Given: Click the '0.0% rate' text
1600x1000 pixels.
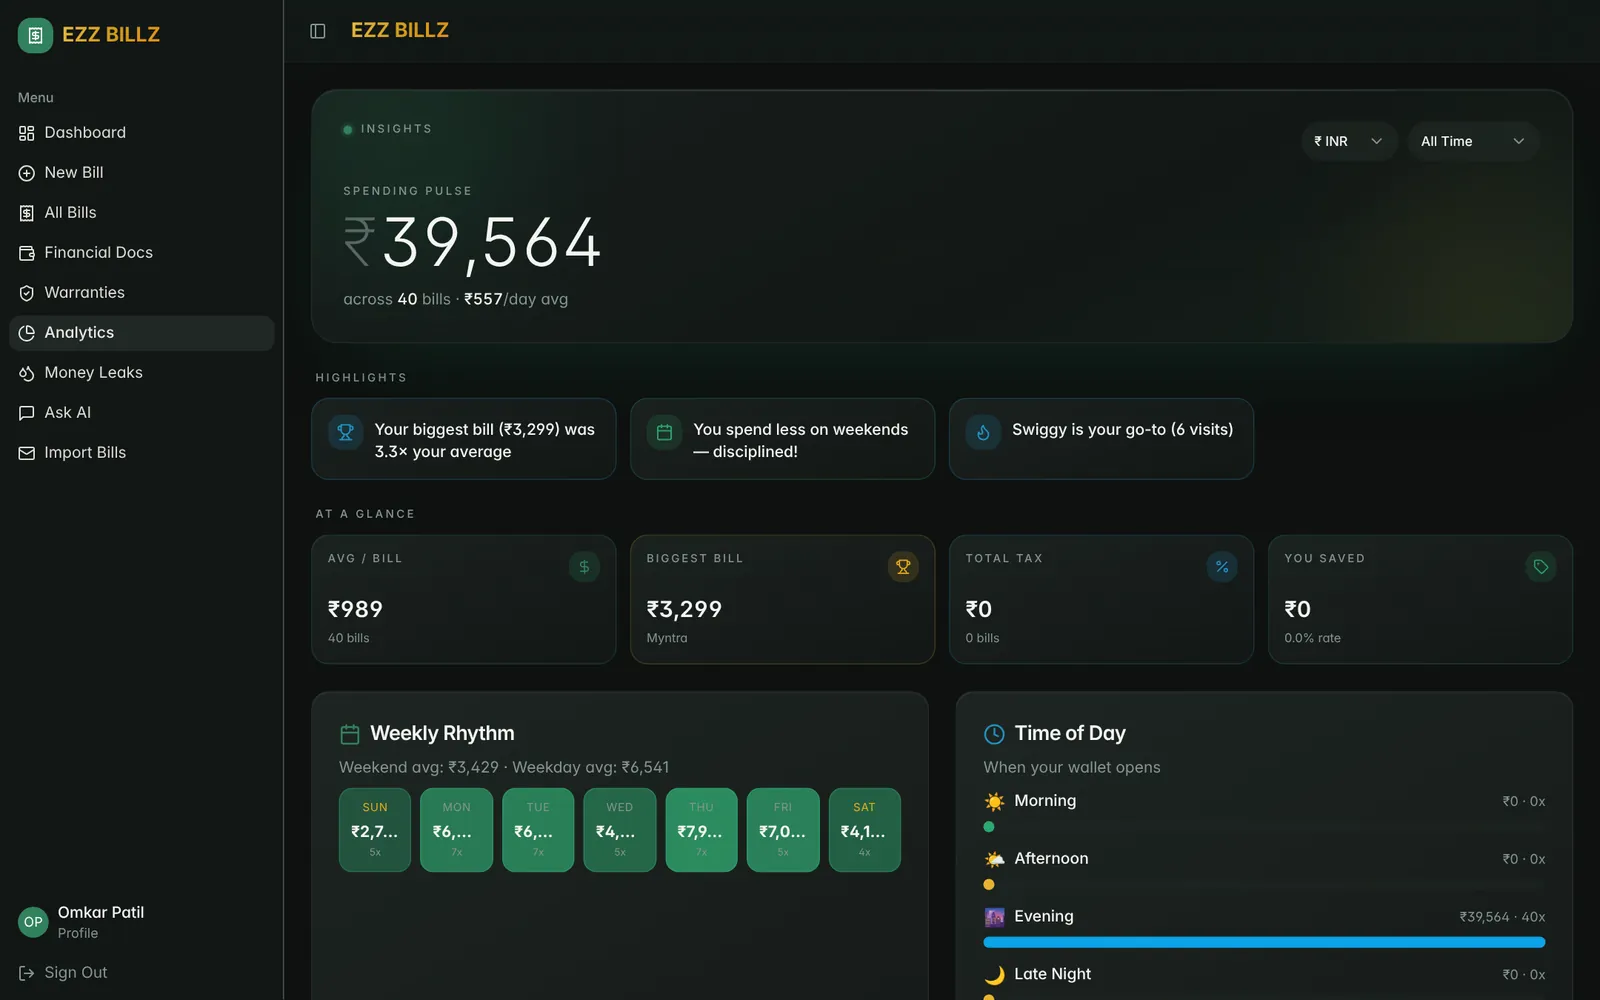Looking at the screenshot, I should pyautogui.click(x=1312, y=638).
